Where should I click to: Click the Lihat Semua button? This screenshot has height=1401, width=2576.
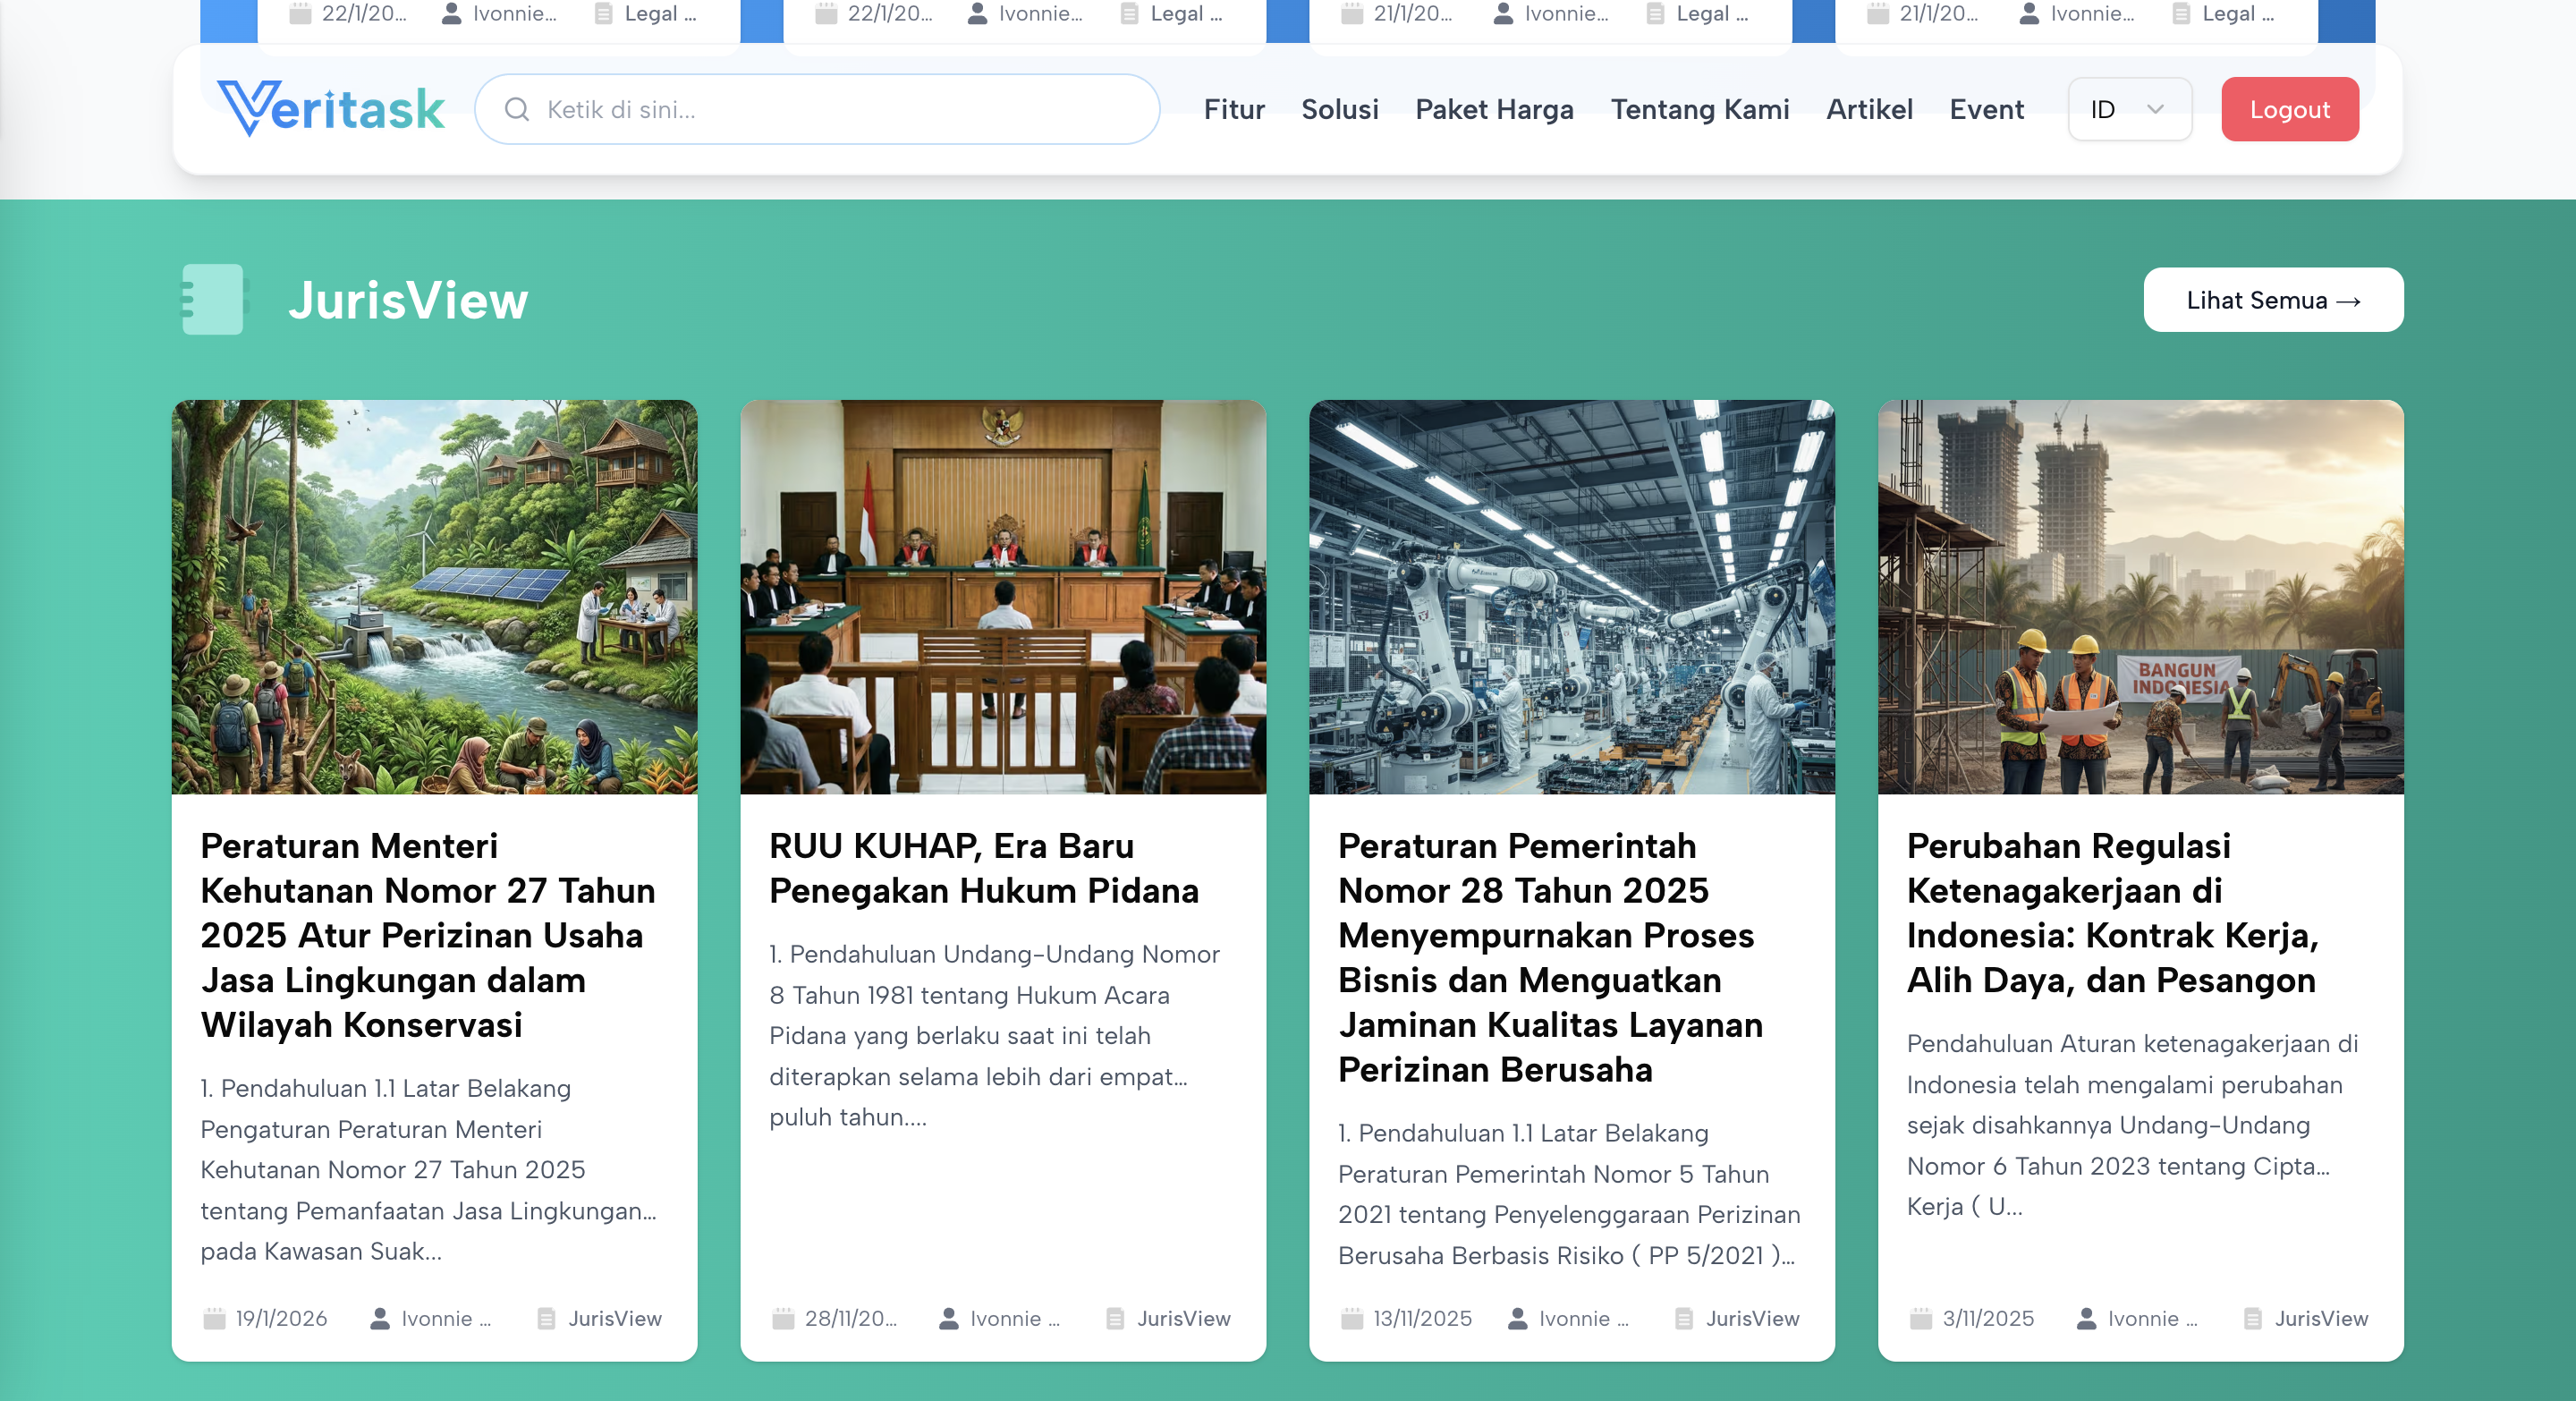[2272, 300]
